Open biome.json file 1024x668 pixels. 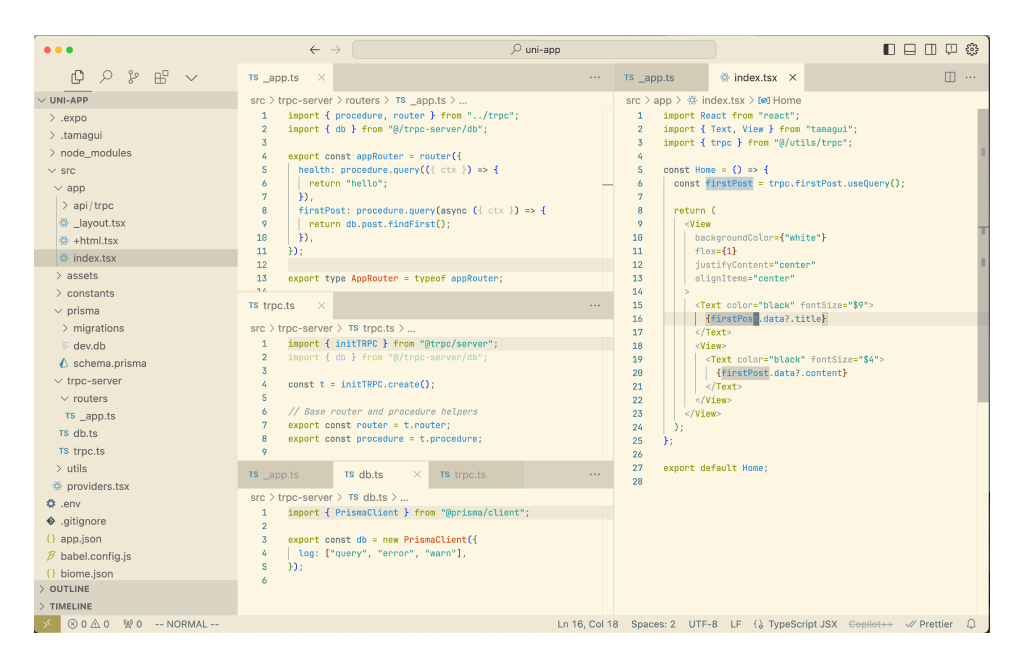pos(136,573)
